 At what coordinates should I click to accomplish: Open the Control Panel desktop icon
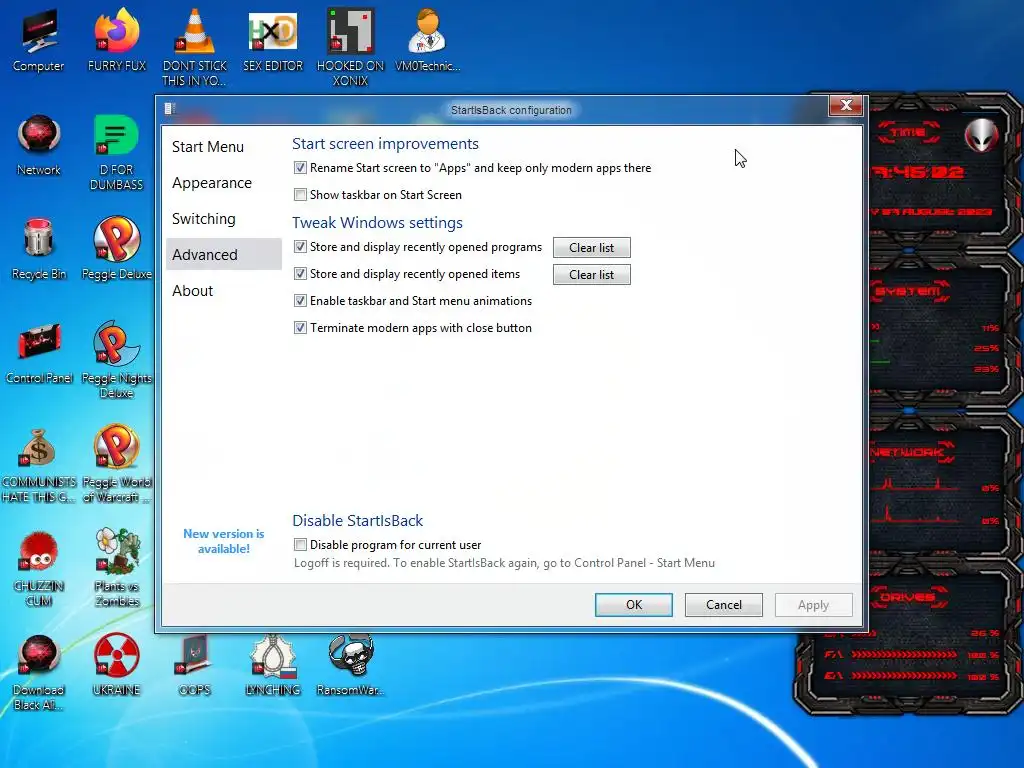pyautogui.click(x=39, y=353)
